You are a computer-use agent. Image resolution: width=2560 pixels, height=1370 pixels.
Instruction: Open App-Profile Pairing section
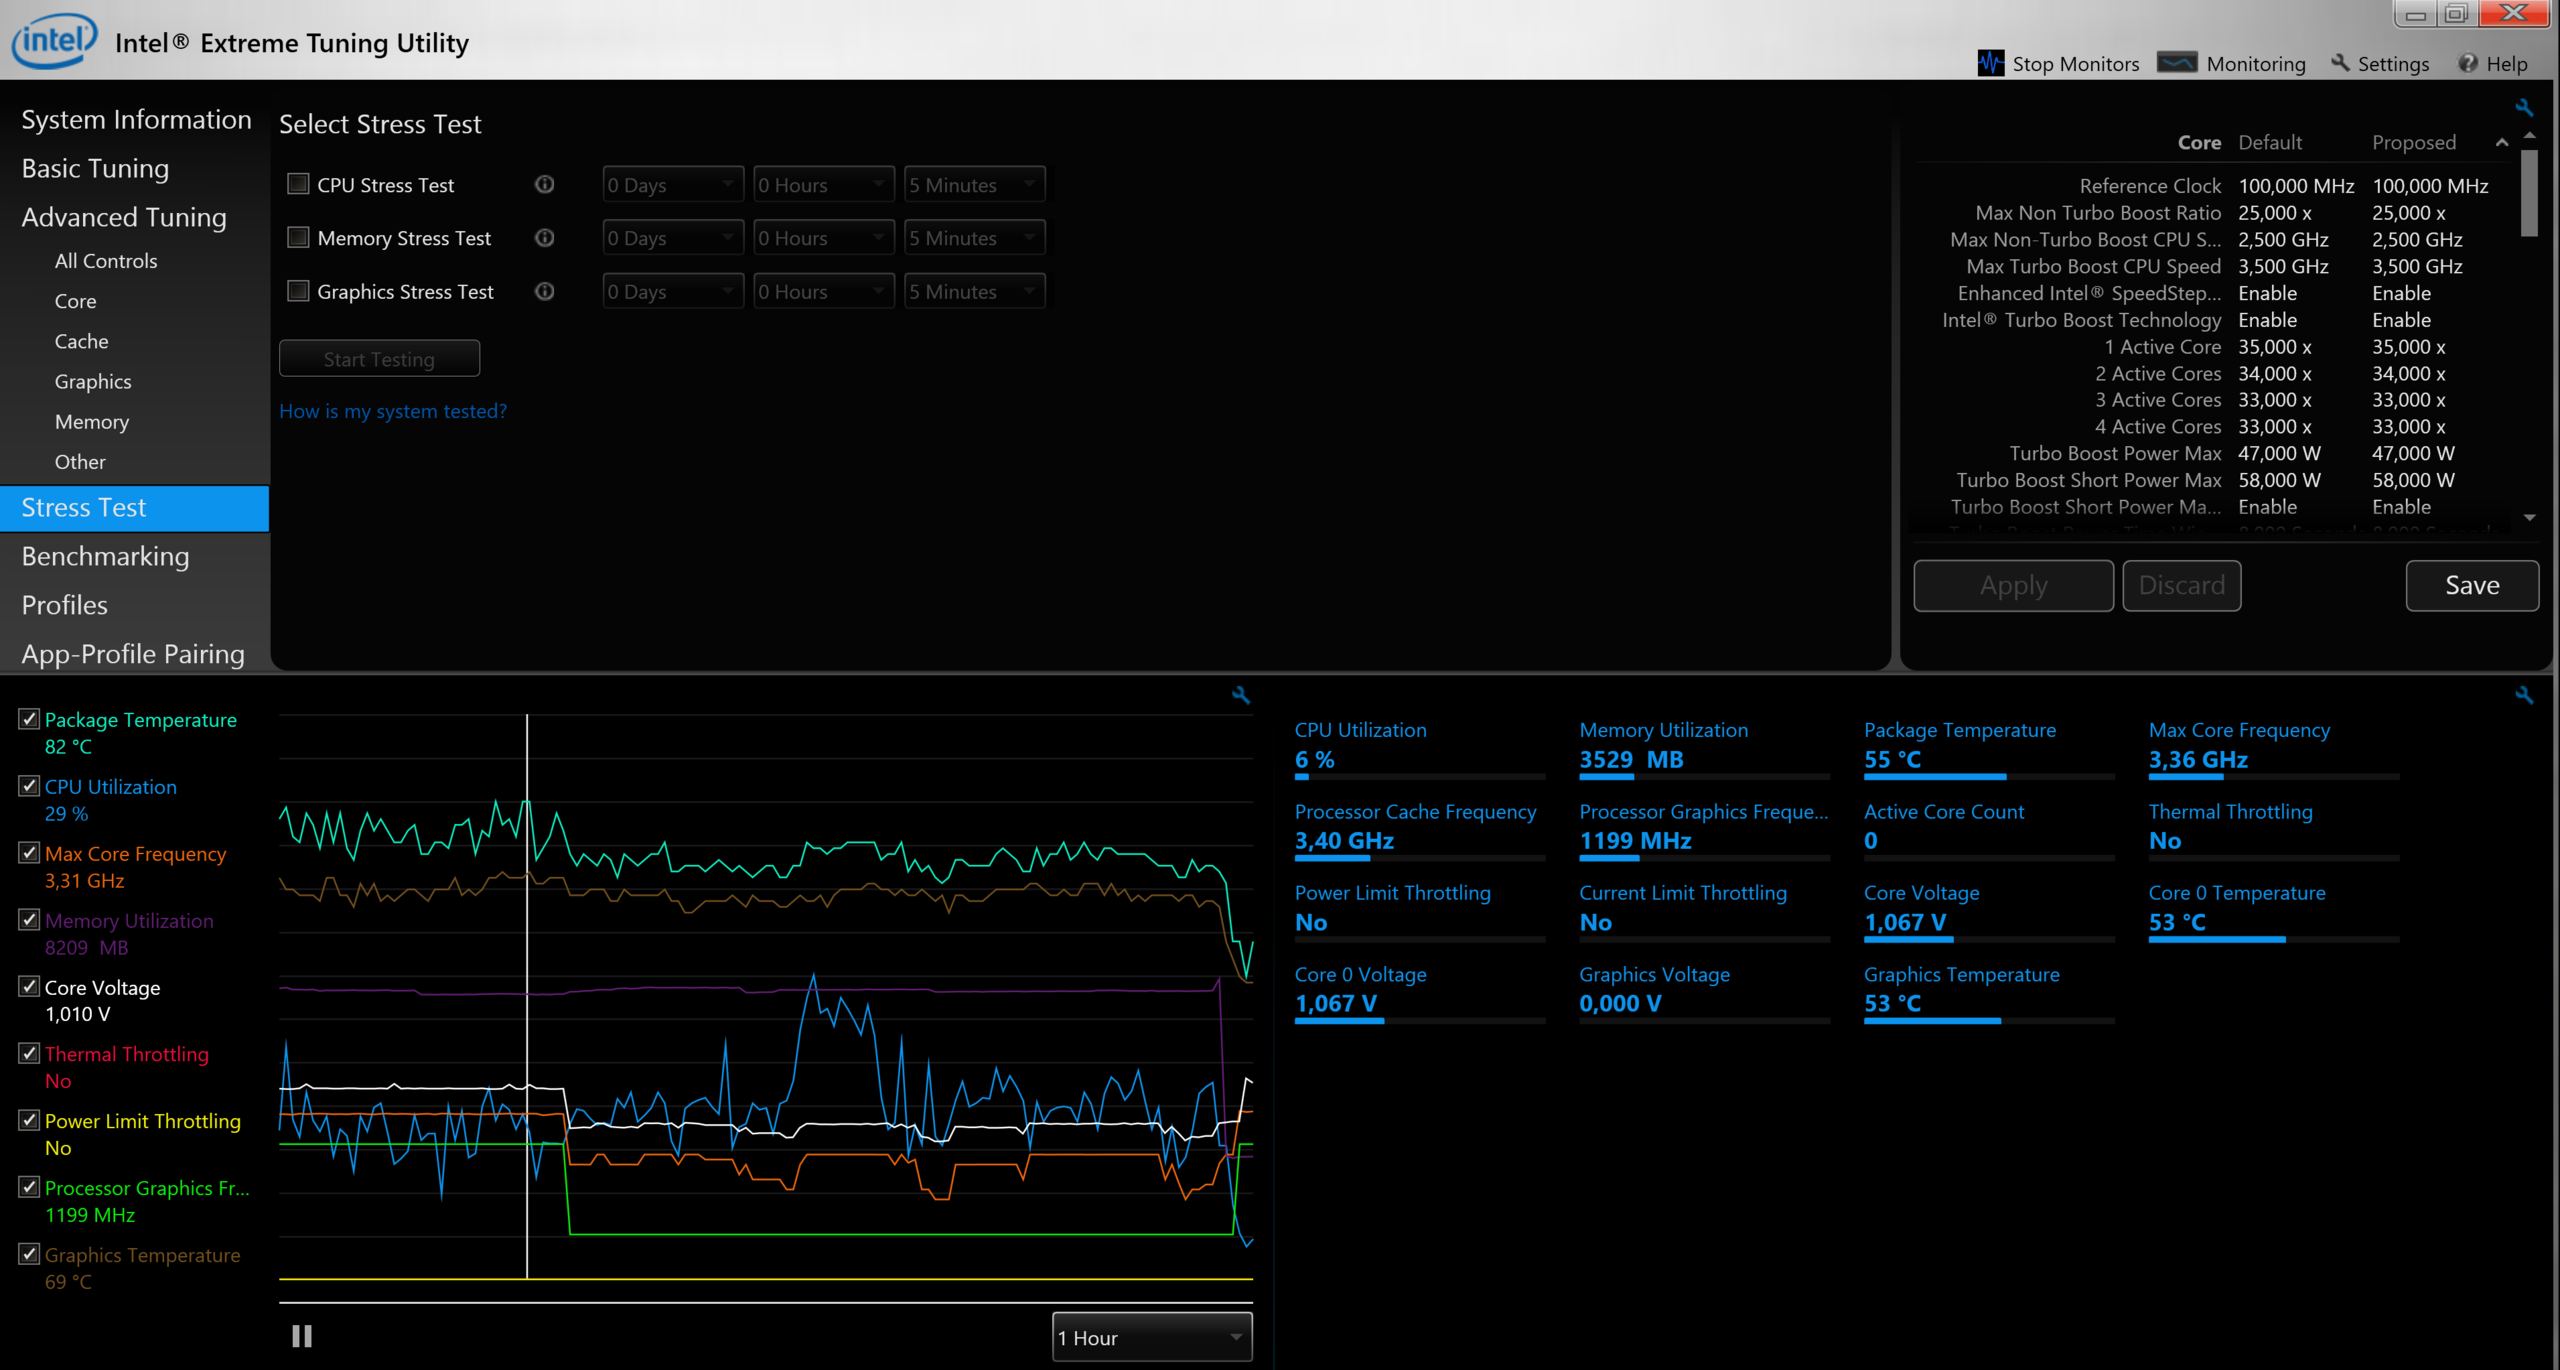click(x=133, y=654)
